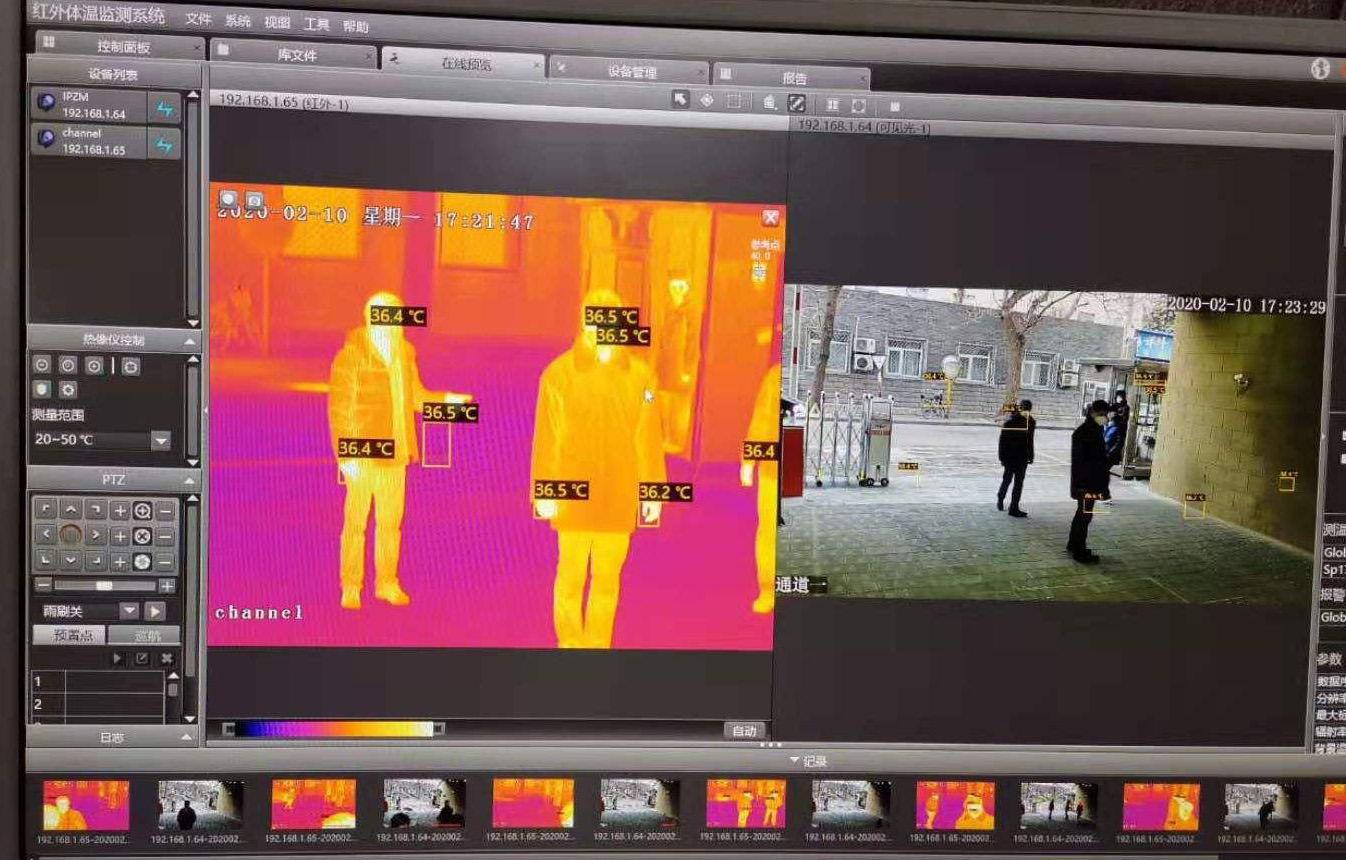1346x860 pixels.
Task: Click the gear icon in thermal imager controls
Action: [68, 389]
